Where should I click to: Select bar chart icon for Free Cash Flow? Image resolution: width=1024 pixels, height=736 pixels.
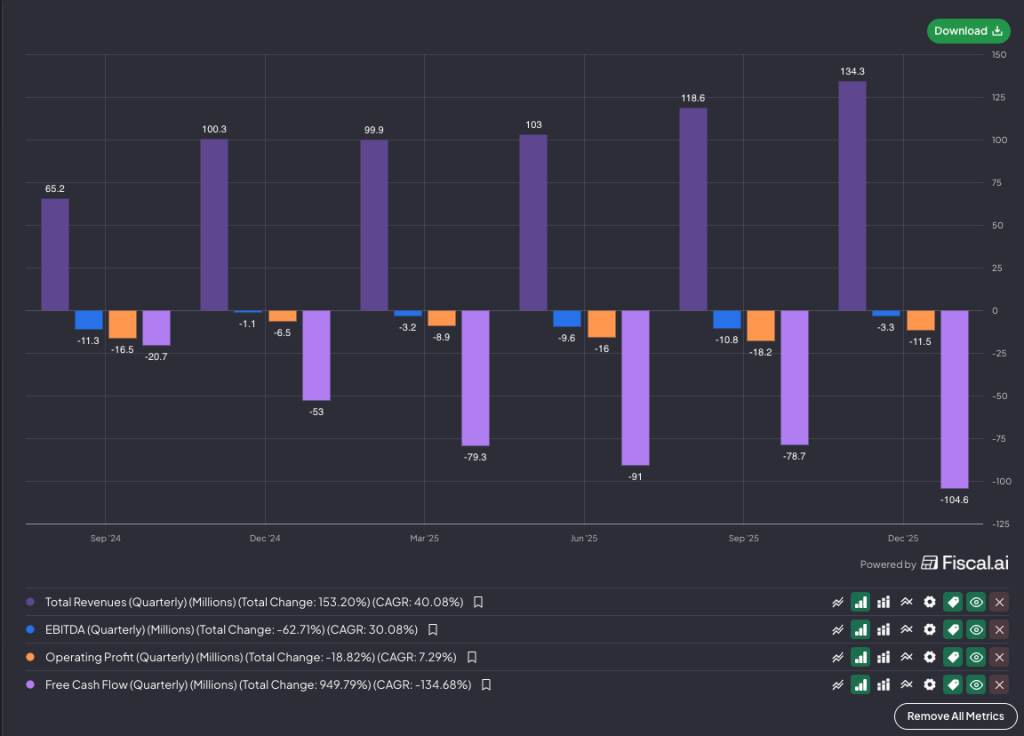[860, 685]
